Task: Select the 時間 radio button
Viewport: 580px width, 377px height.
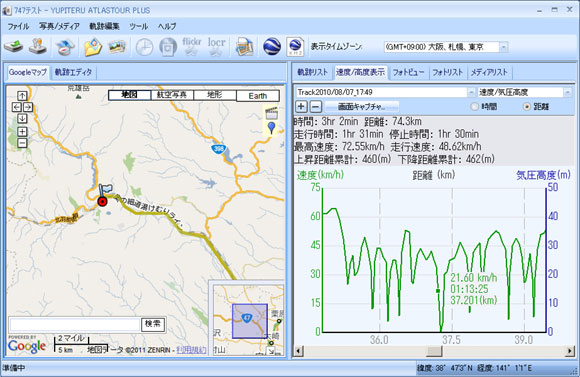Action: pos(474,107)
